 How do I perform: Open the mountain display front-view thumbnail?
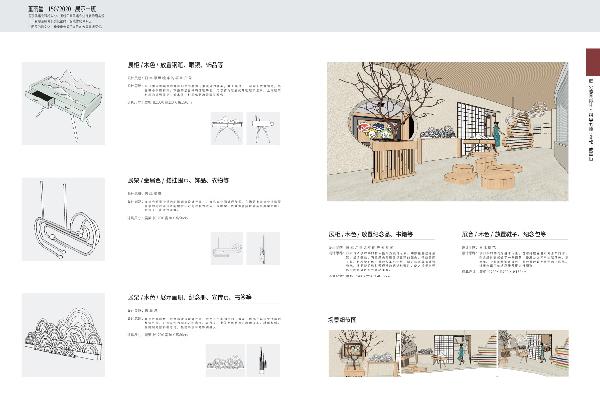click(225, 360)
